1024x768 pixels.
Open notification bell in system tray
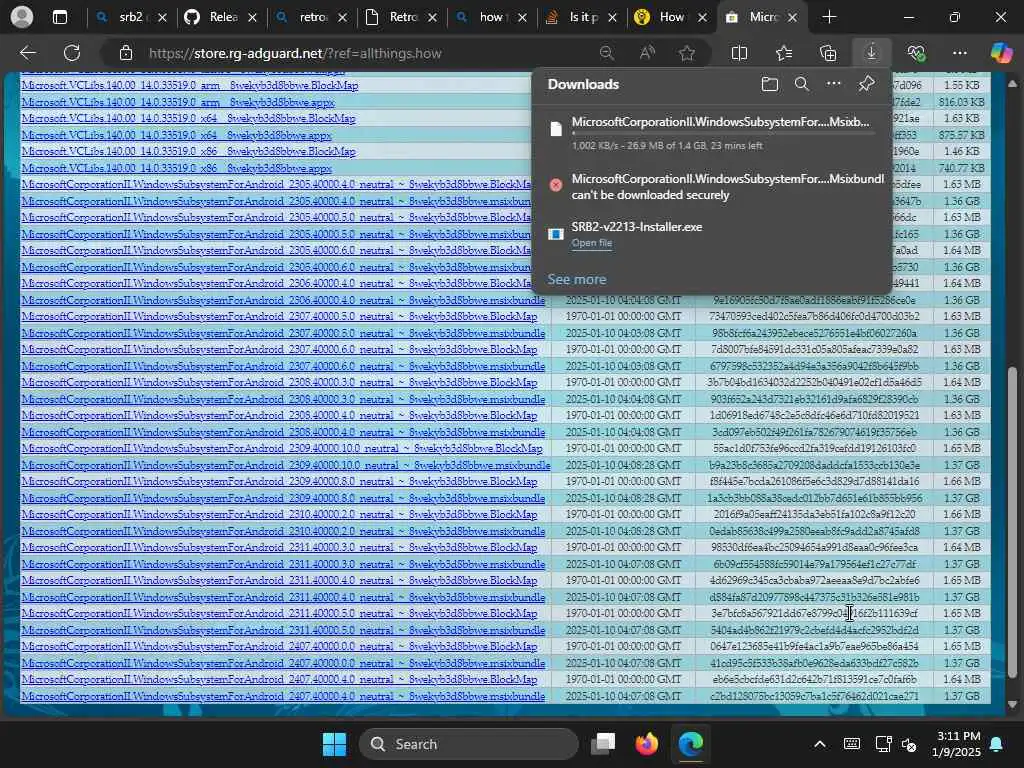coord(997,744)
